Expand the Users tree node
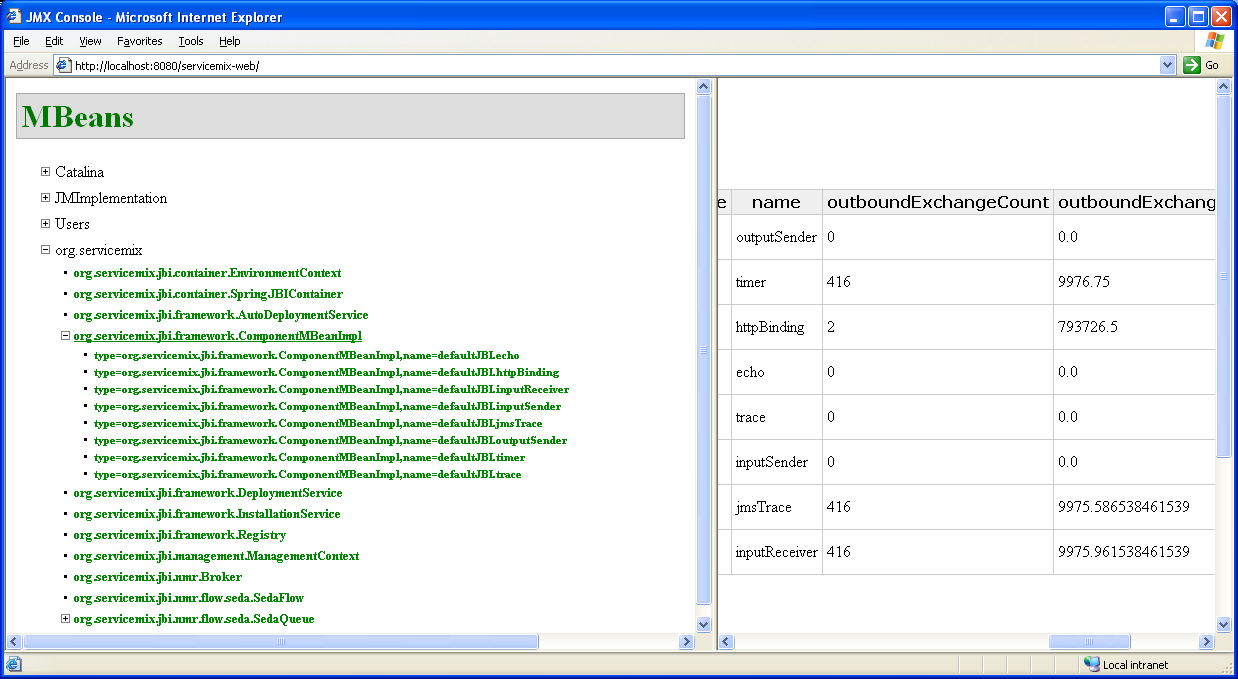 (x=45, y=224)
